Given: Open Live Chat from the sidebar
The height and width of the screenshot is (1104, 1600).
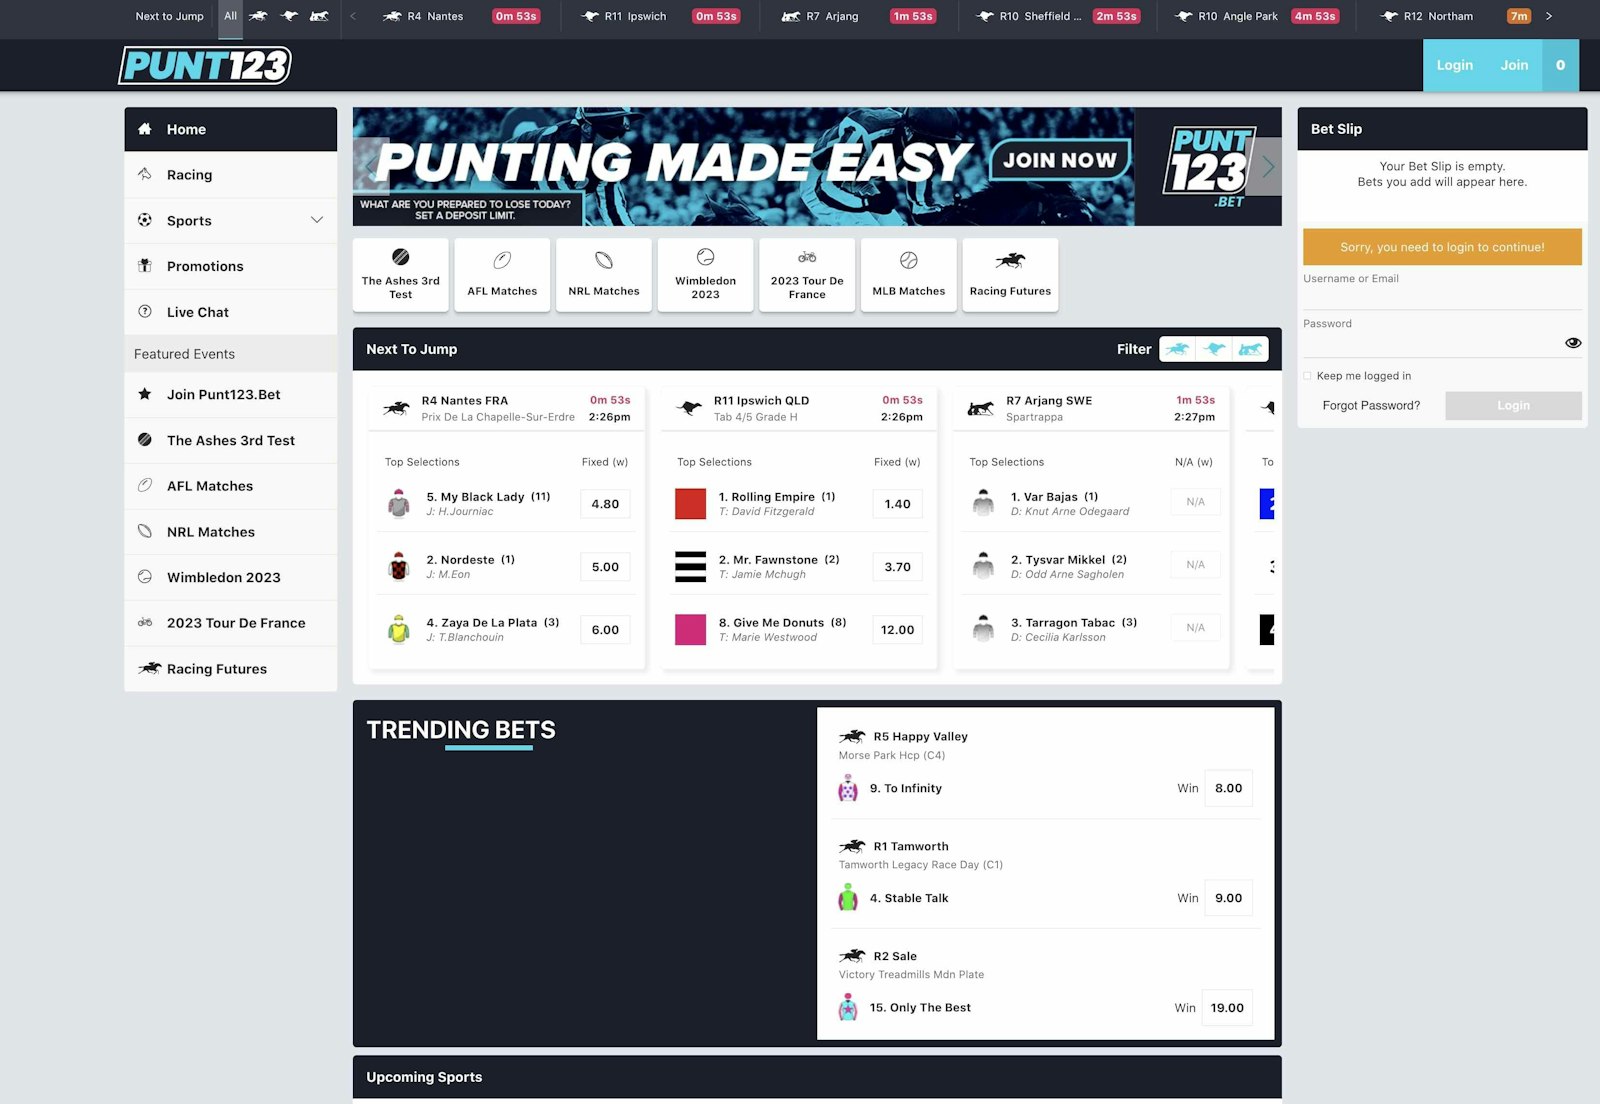Looking at the screenshot, I should tap(197, 312).
